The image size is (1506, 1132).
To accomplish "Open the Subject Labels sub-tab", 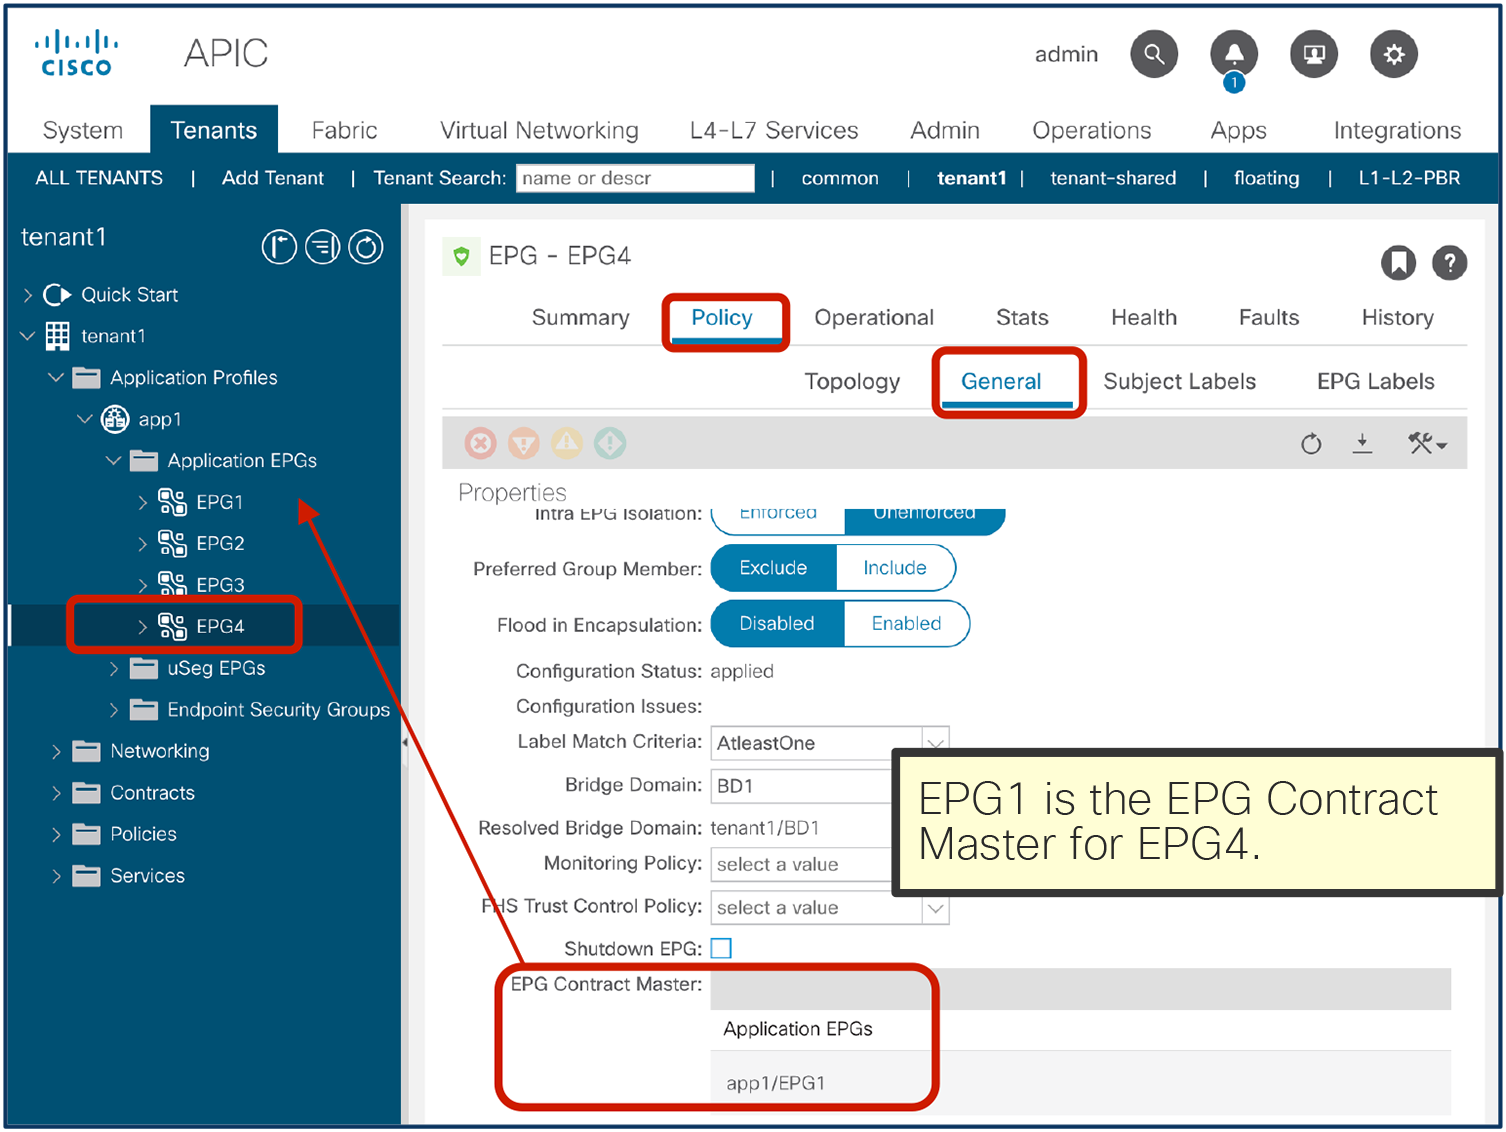I will click(1179, 381).
